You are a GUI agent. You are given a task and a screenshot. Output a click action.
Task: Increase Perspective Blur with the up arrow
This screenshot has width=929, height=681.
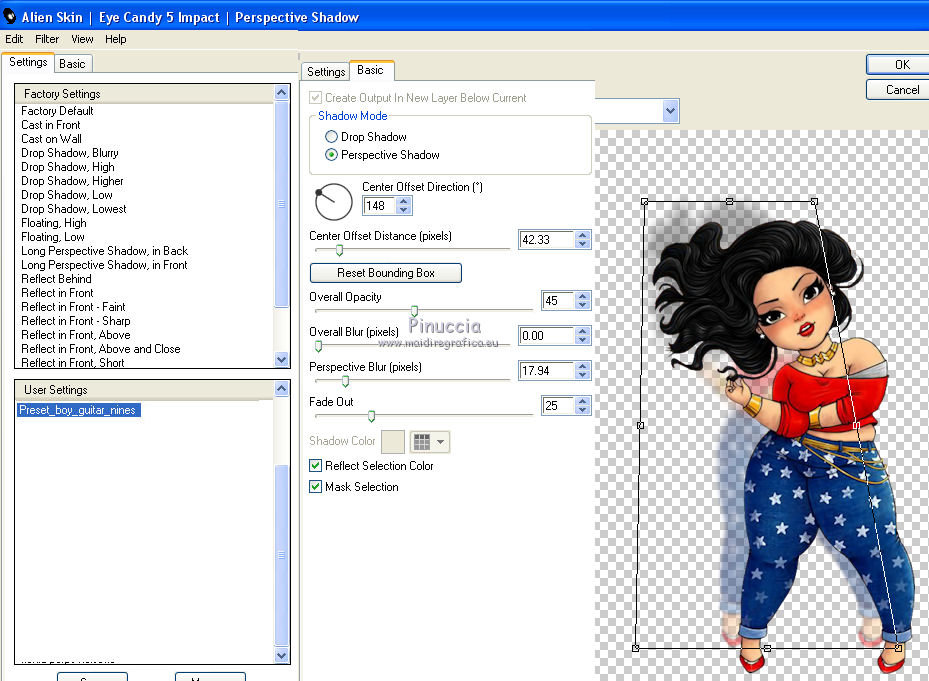[583, 366]
